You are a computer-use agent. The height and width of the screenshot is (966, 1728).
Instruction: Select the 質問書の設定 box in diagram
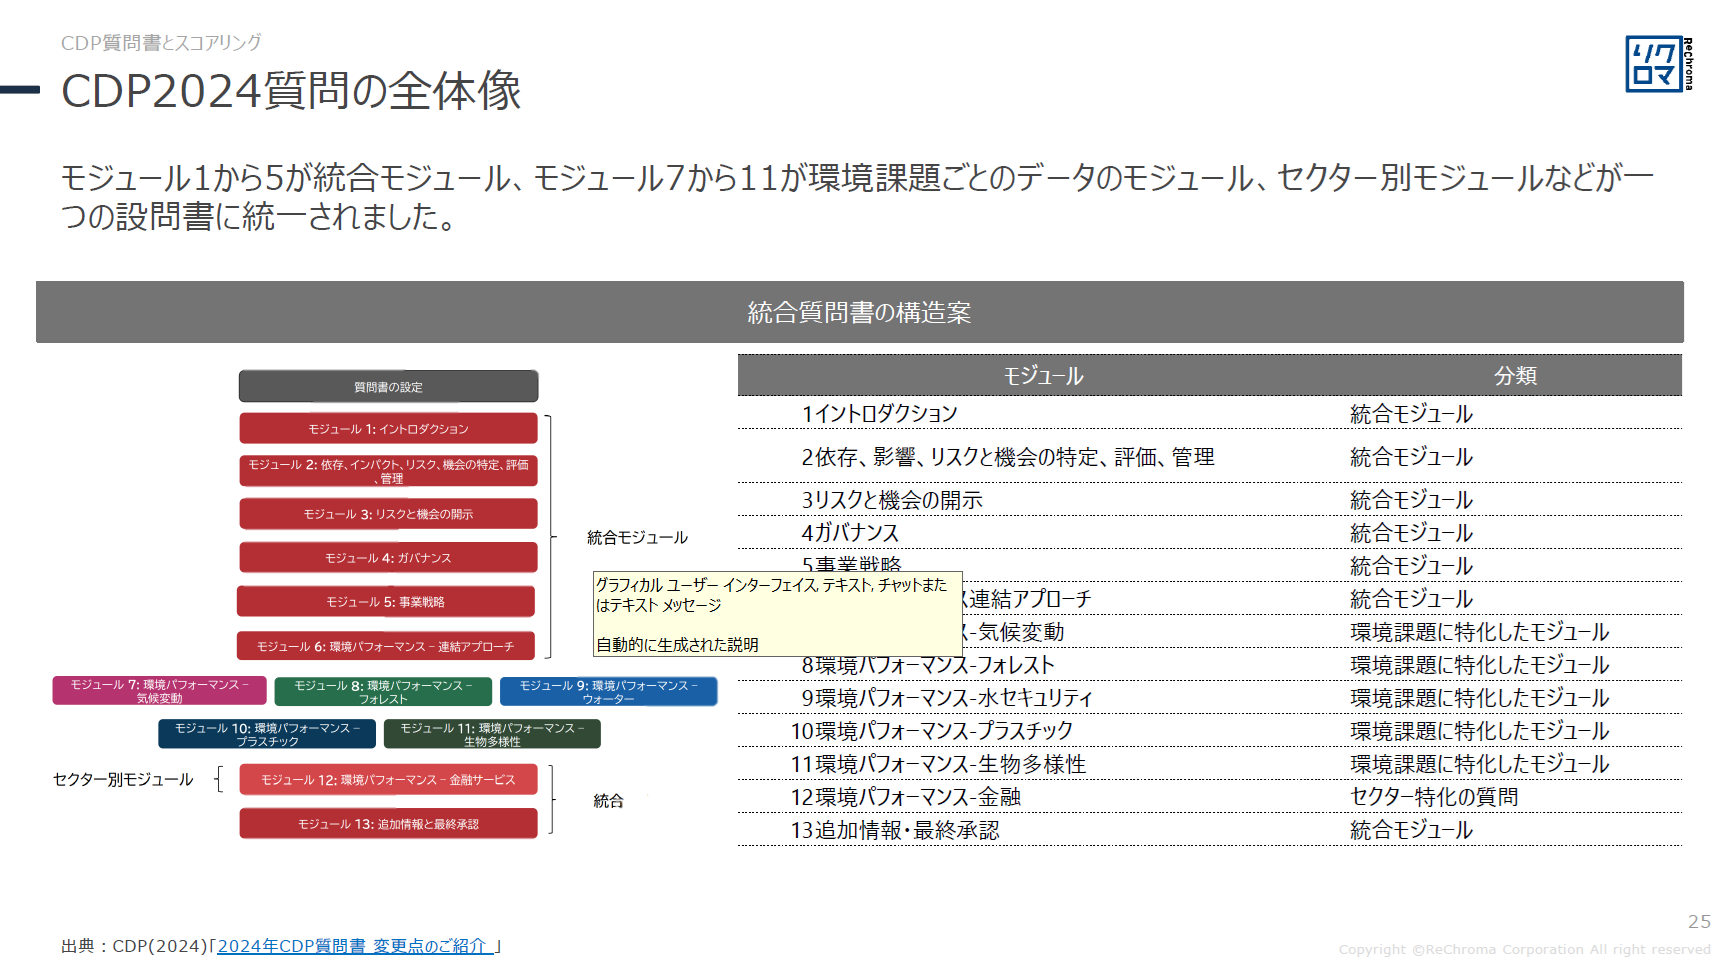[x=388, y=387]
